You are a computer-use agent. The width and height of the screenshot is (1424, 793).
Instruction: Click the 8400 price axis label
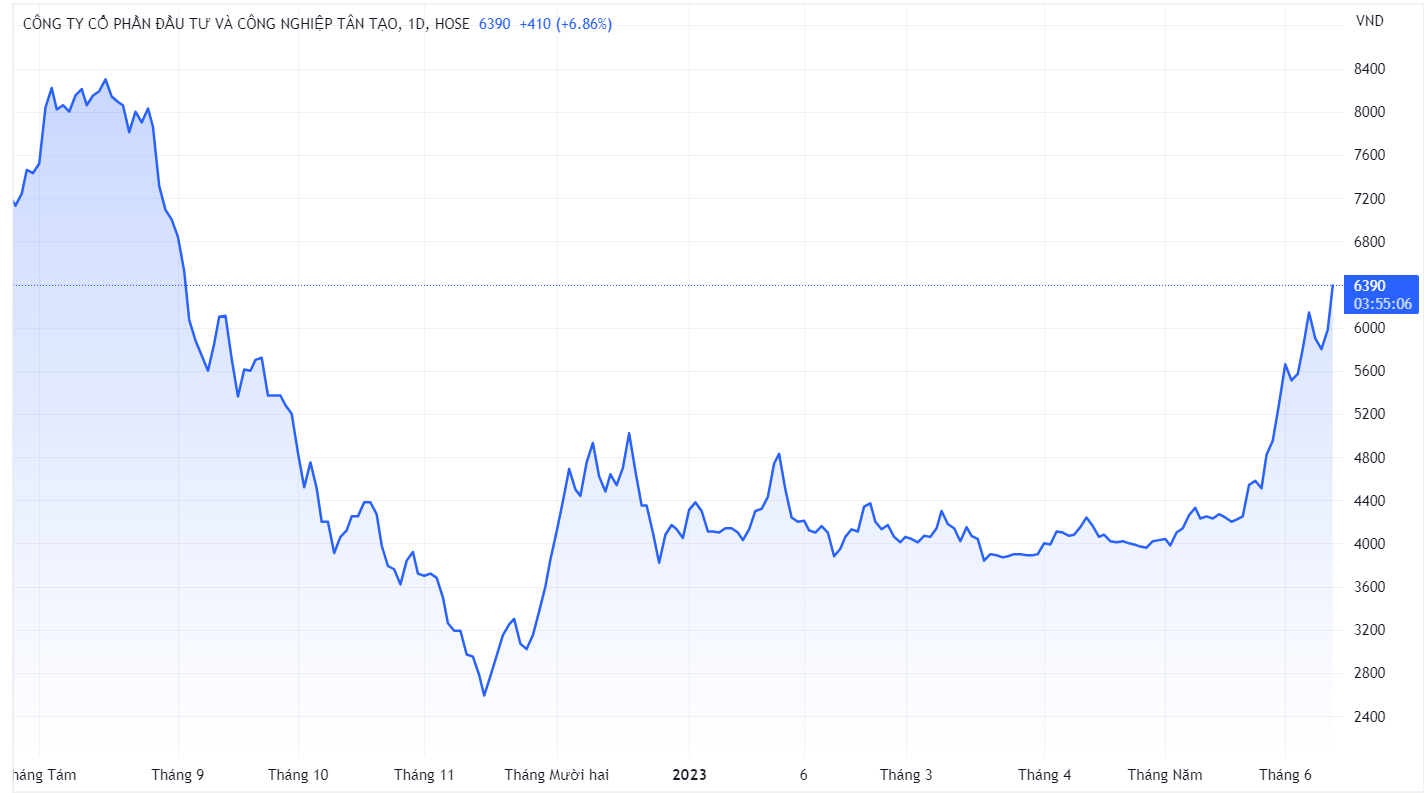[x=1369, y=69]
